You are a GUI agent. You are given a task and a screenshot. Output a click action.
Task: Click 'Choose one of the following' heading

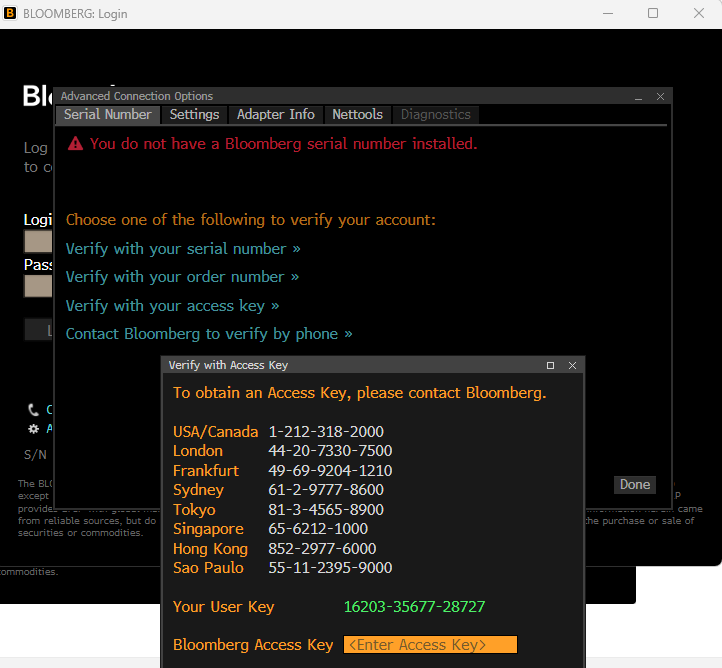pyautogui.click(x=250, y=220)
